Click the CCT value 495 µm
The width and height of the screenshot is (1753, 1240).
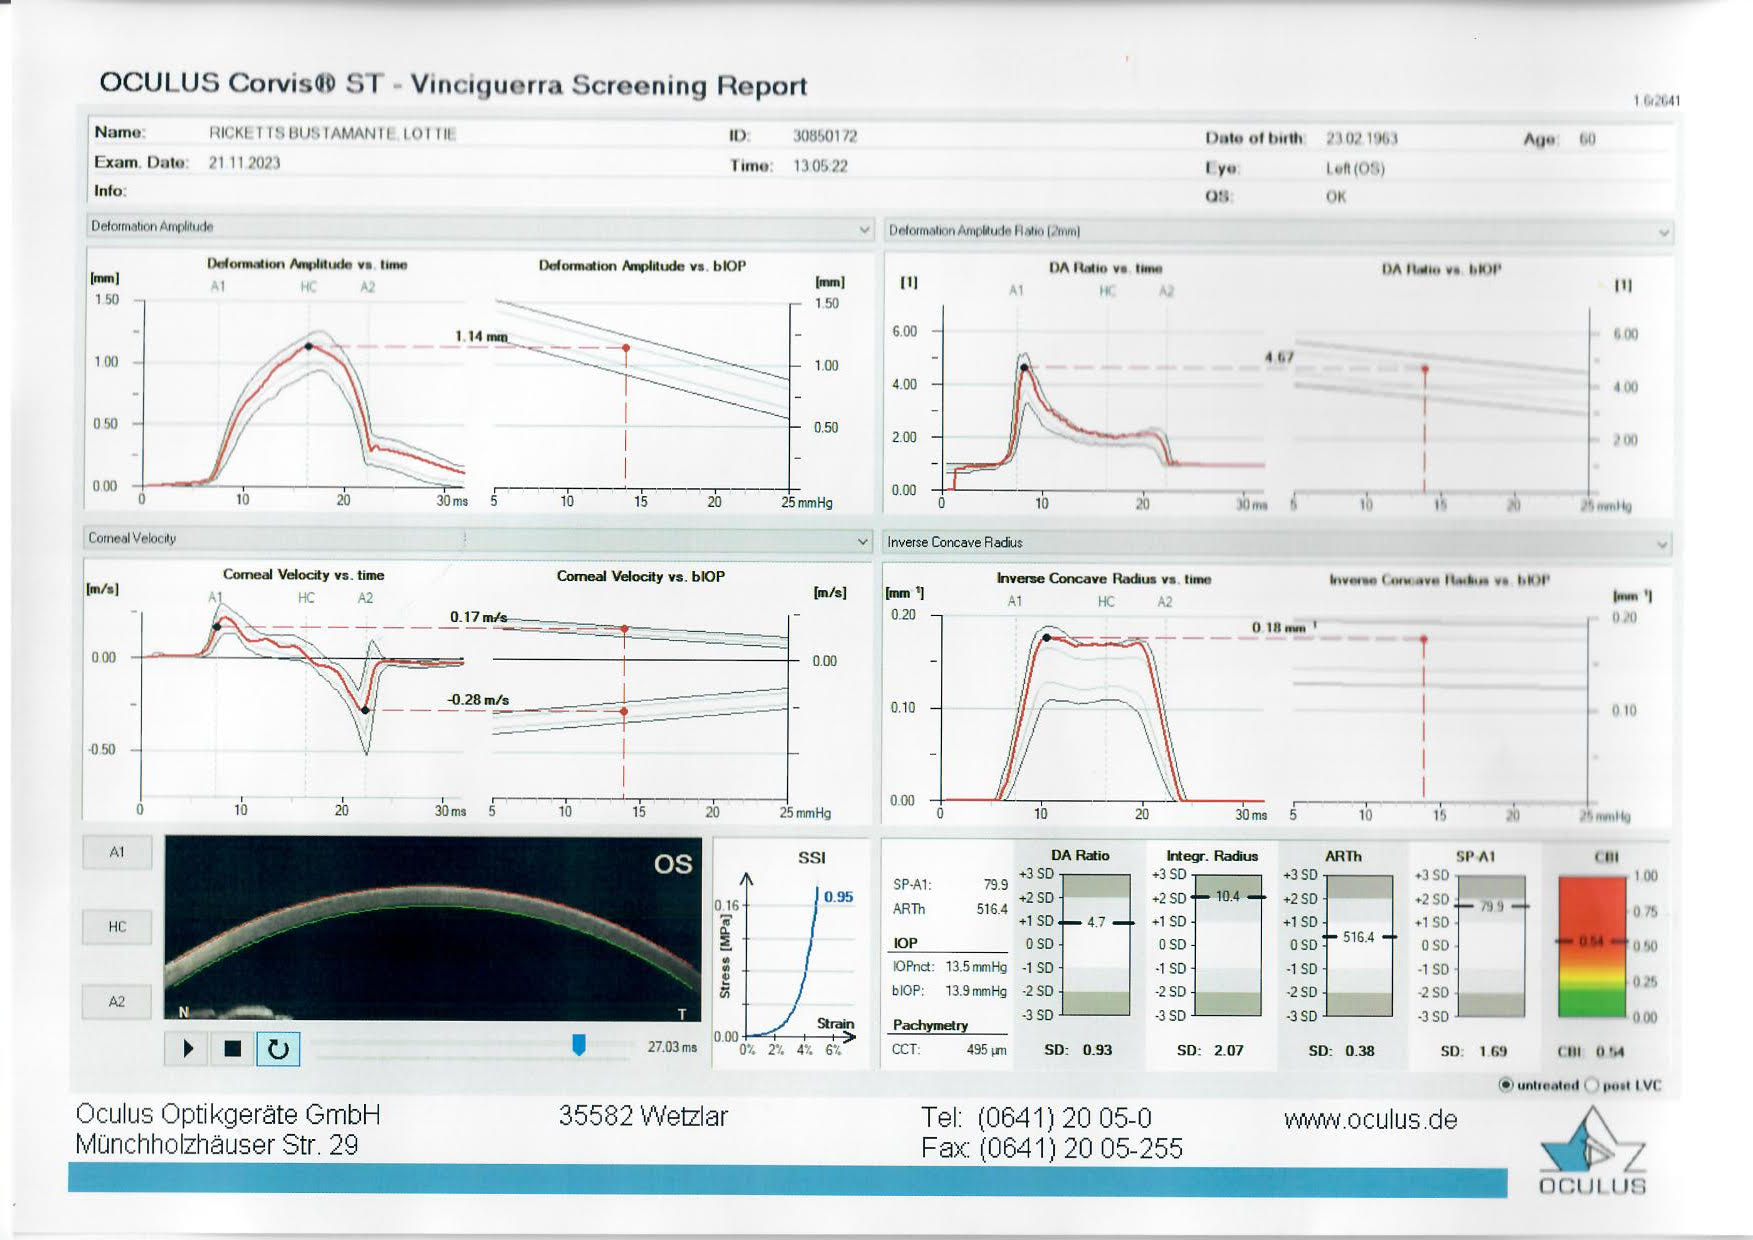pos(986,1049)
